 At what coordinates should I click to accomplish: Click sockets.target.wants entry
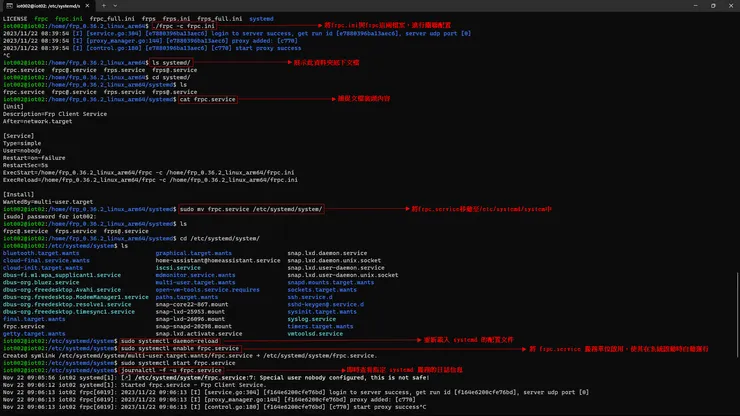click(322, 289)
